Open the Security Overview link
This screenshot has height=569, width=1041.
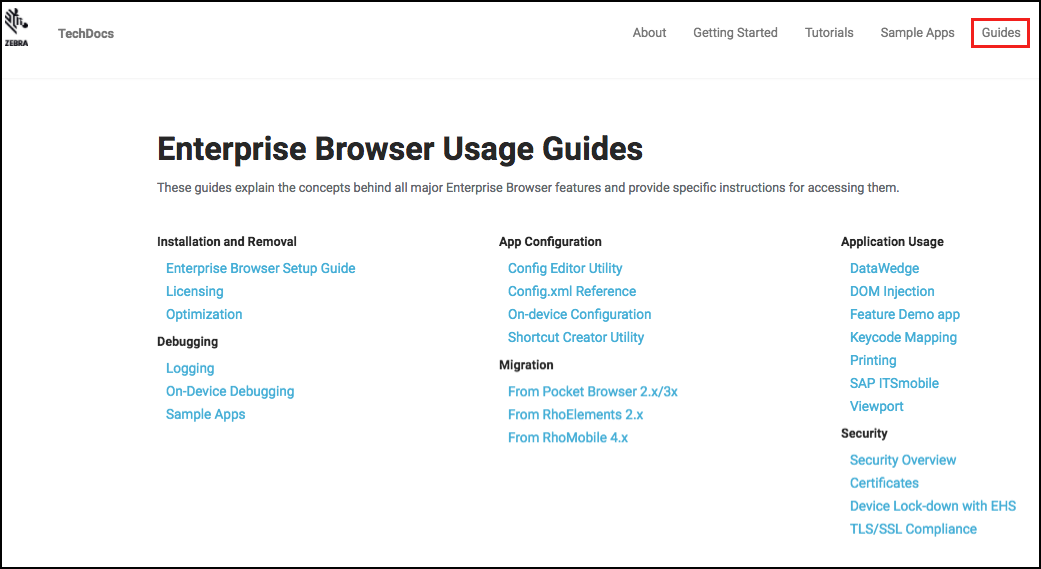pos(903,460)
